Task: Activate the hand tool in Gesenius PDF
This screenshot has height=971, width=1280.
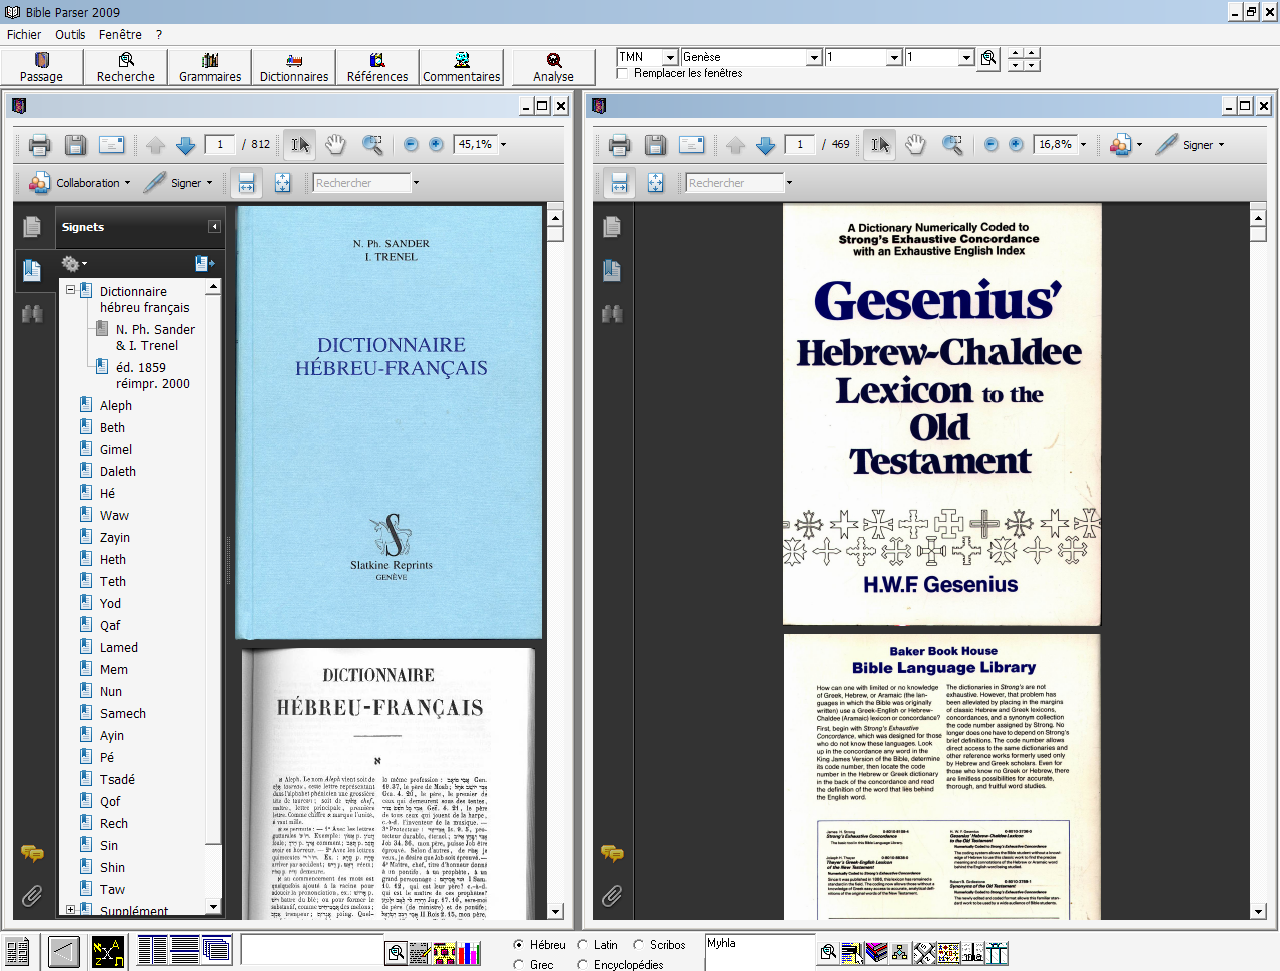Action: coord(915,145)
